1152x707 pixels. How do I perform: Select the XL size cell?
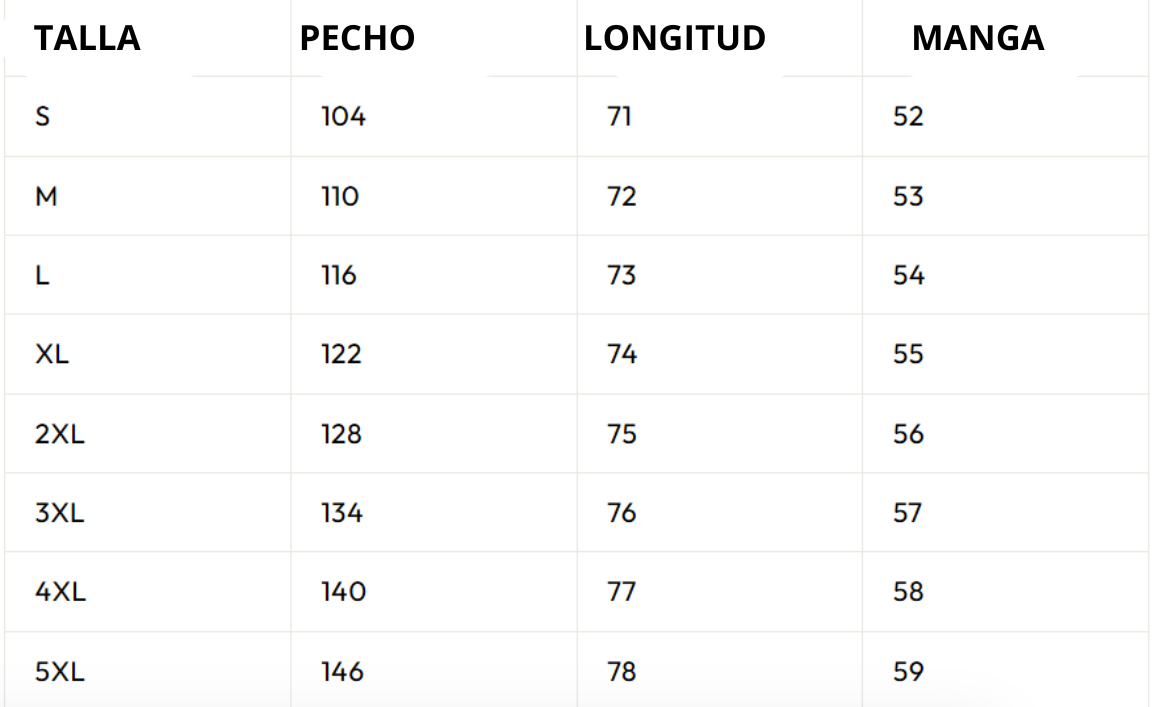52,354
